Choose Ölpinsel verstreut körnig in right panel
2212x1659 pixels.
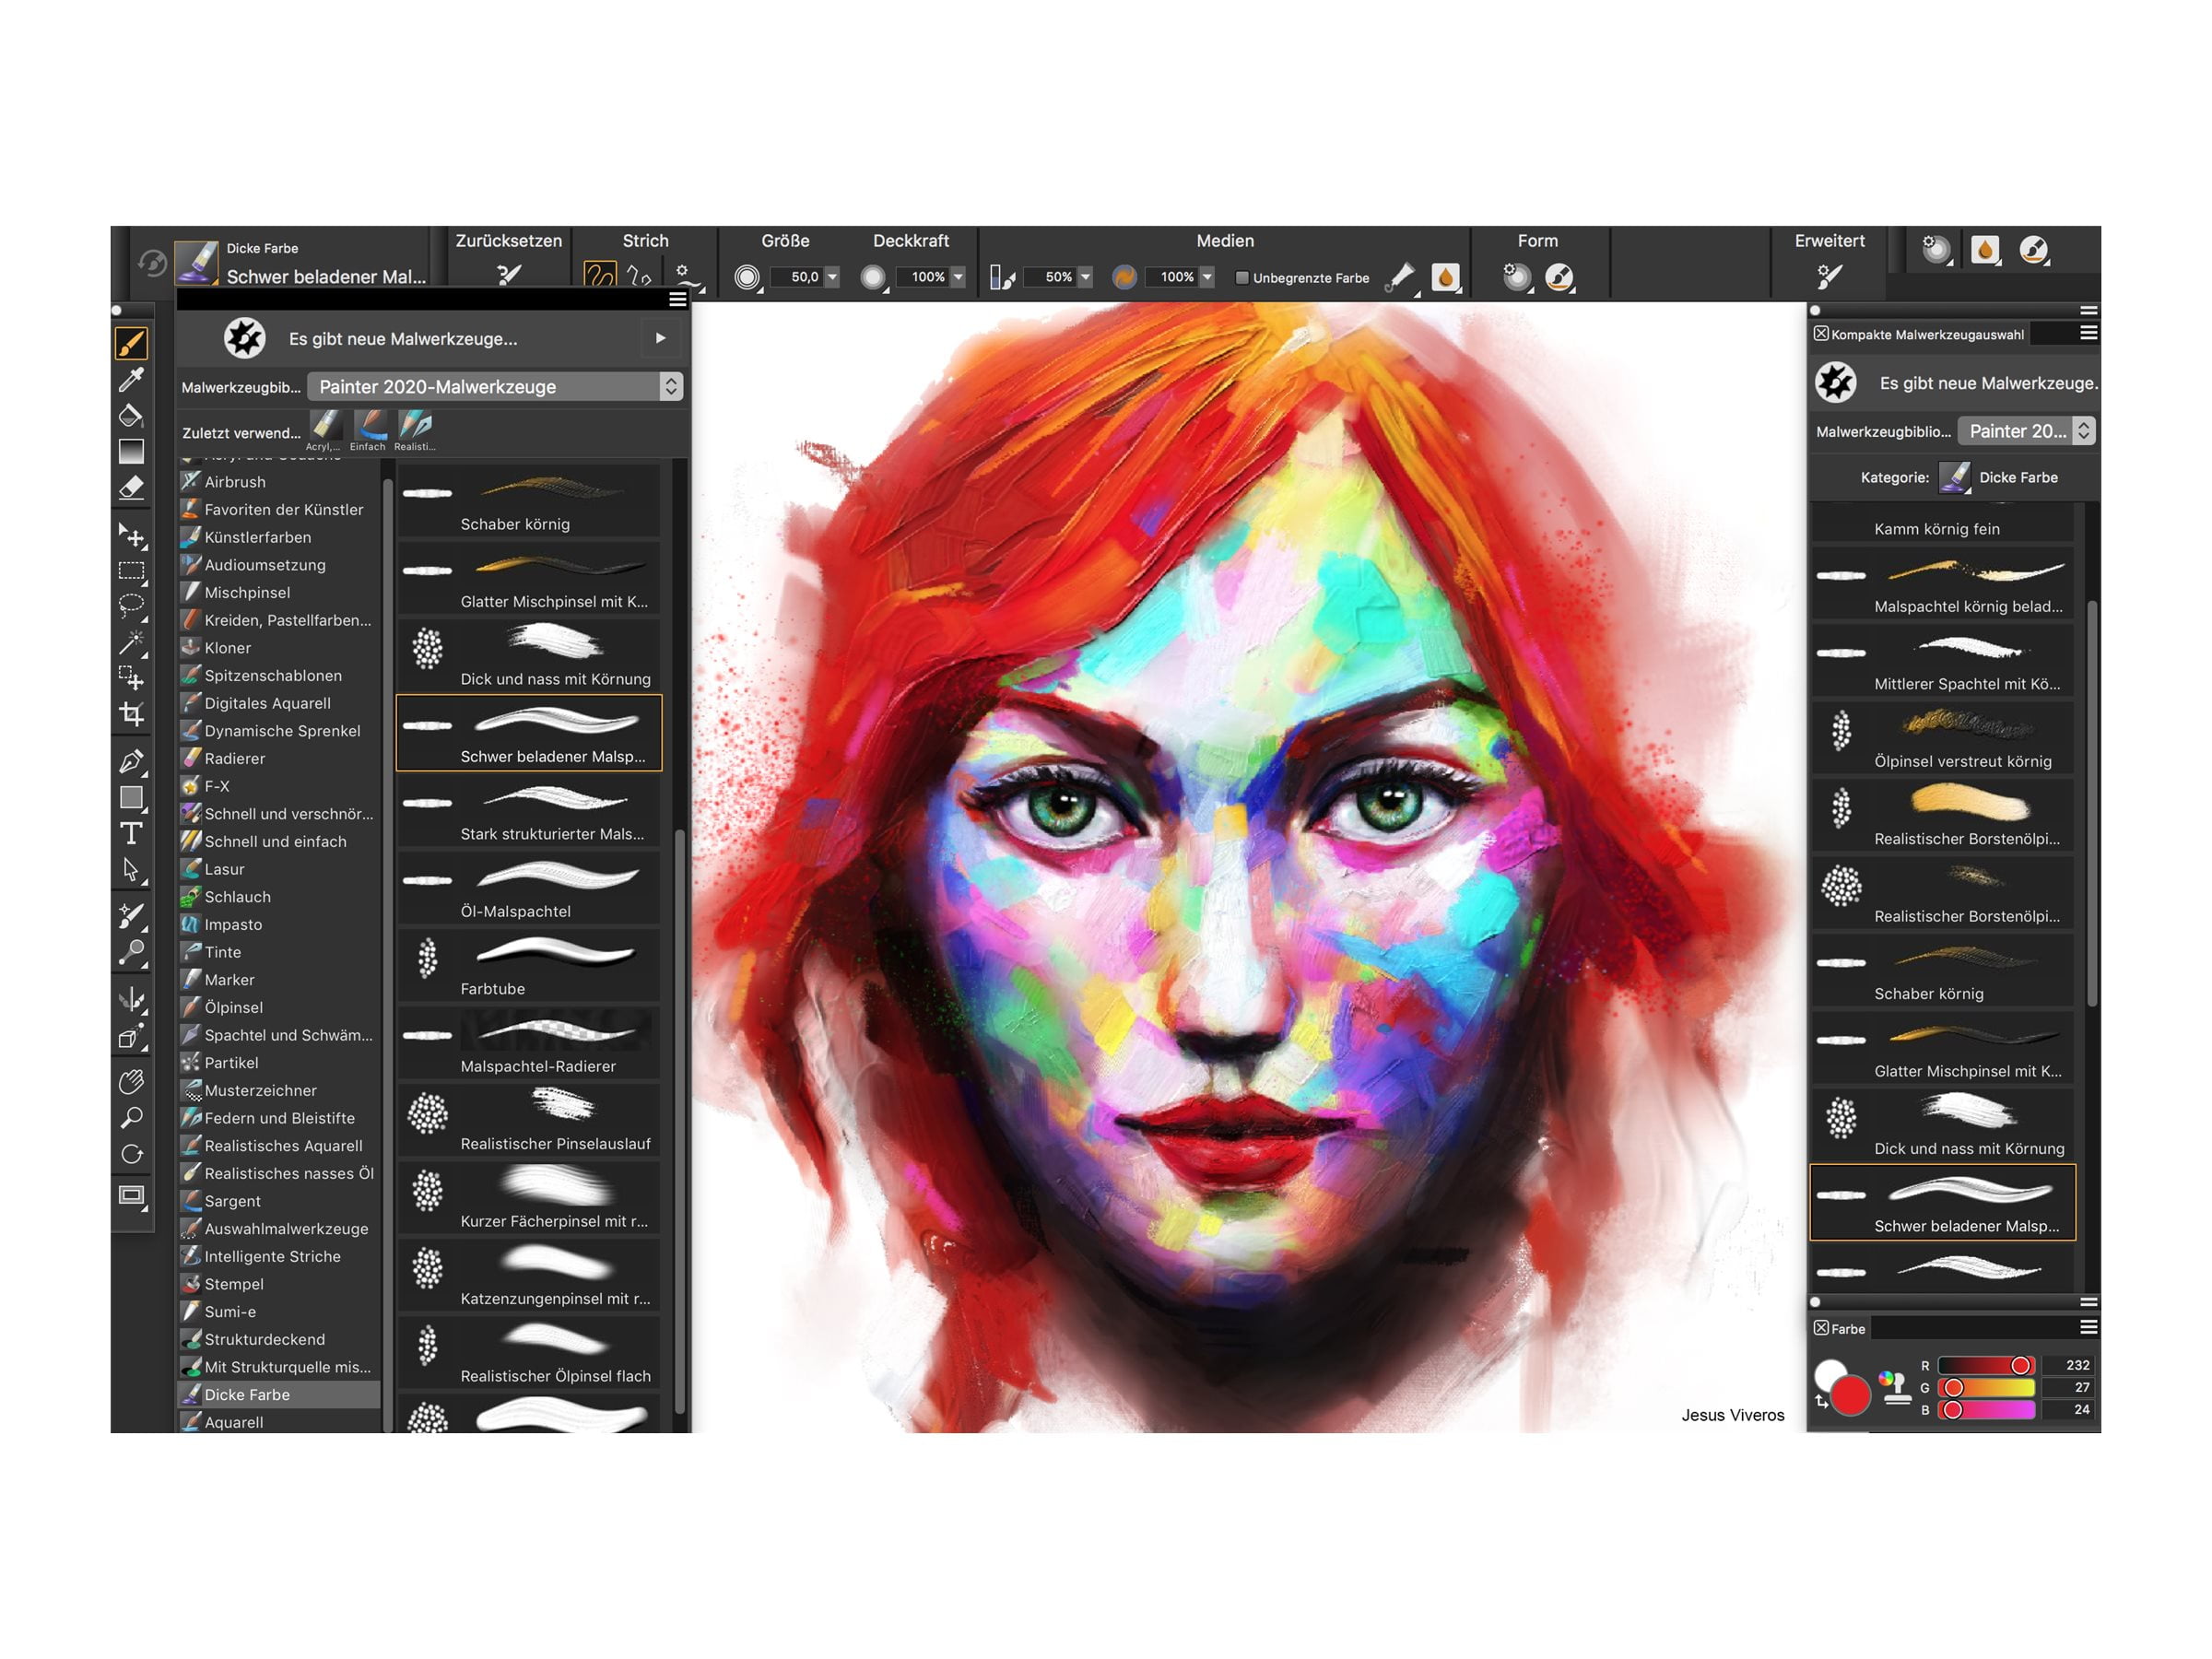[x=1943, y=738]
